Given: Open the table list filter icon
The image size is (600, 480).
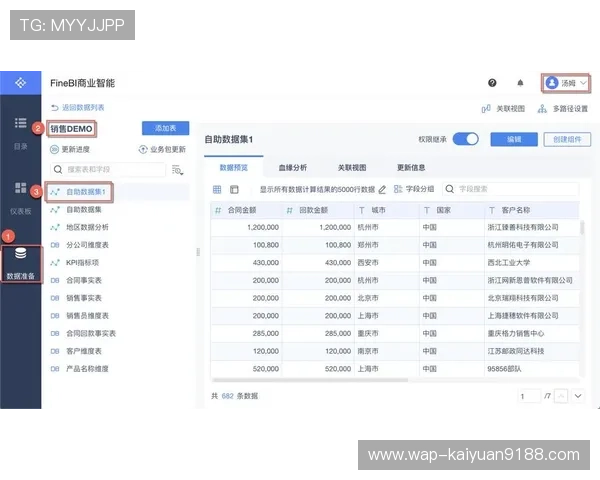Looking at the screenshot, I should (178, 170).
